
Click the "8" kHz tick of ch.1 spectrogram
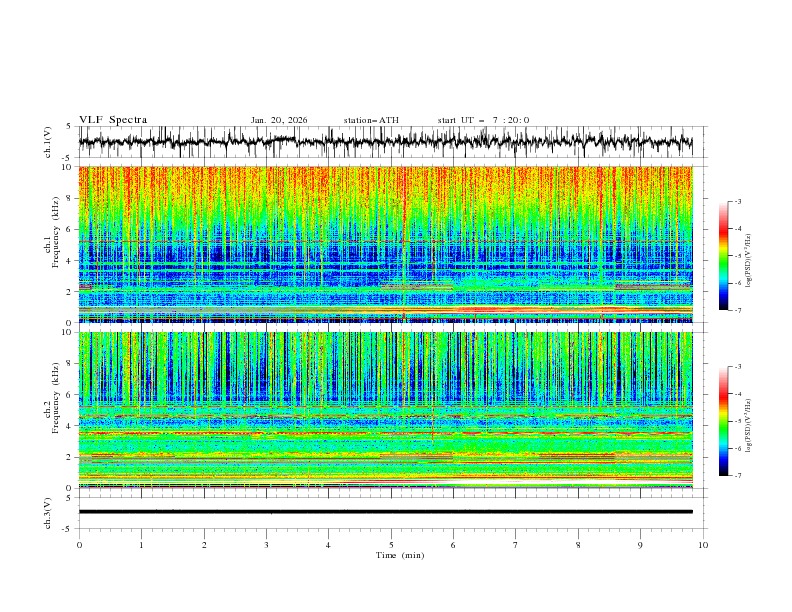pos(70,198)
